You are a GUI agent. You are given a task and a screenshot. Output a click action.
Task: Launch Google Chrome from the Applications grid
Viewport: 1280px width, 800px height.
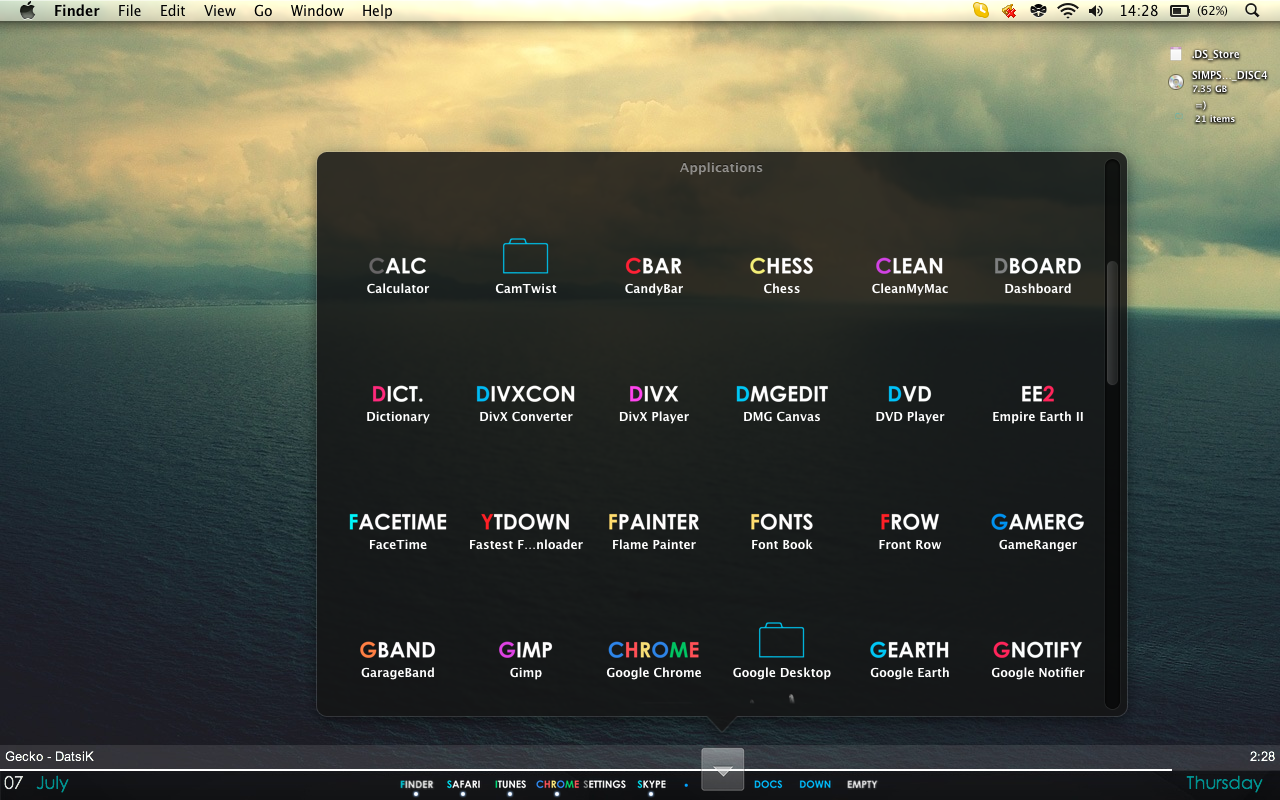click(653, 659)
